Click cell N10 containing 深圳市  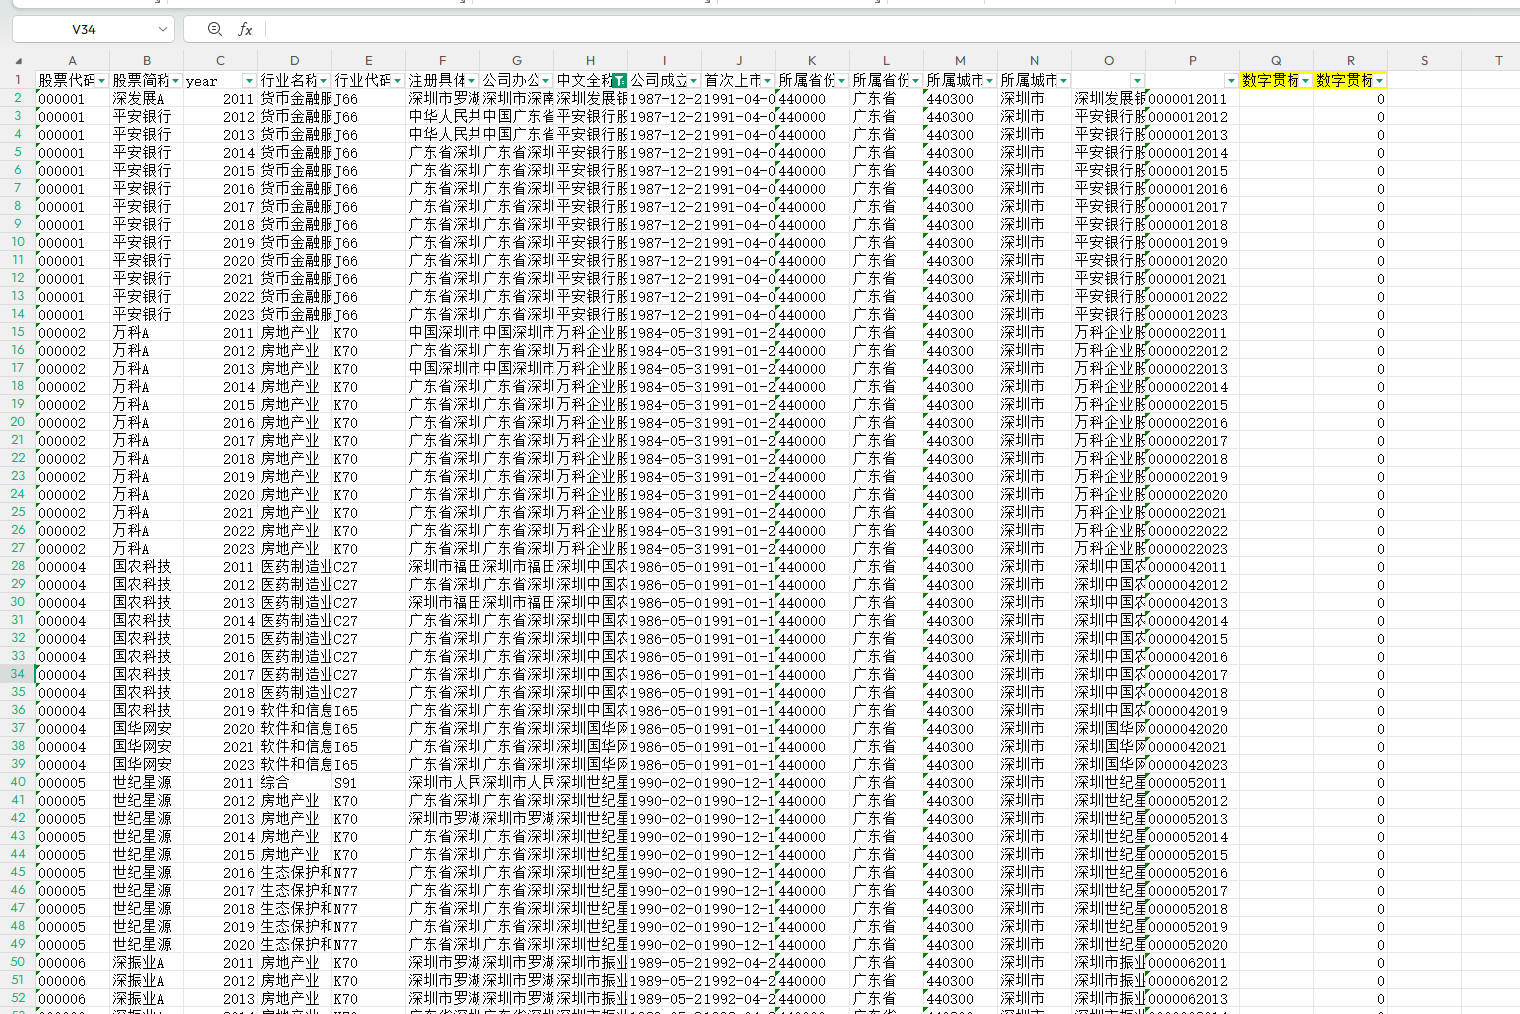tap(1034, 243)
